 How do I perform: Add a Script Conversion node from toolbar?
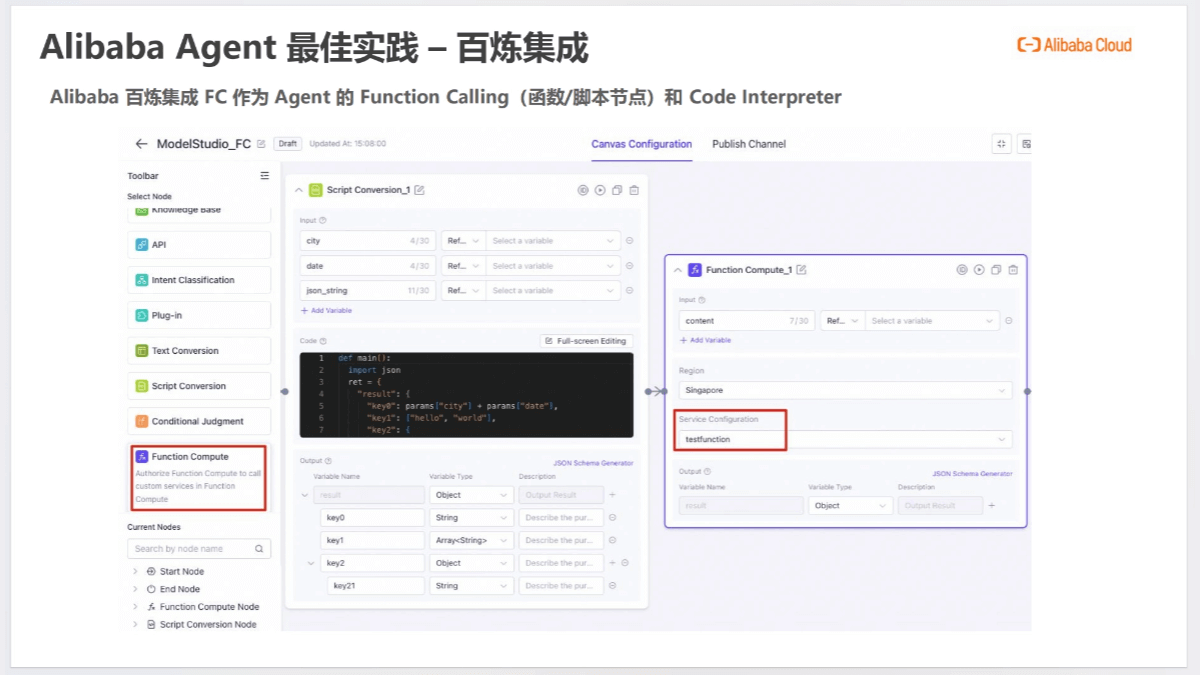[200, 386]
